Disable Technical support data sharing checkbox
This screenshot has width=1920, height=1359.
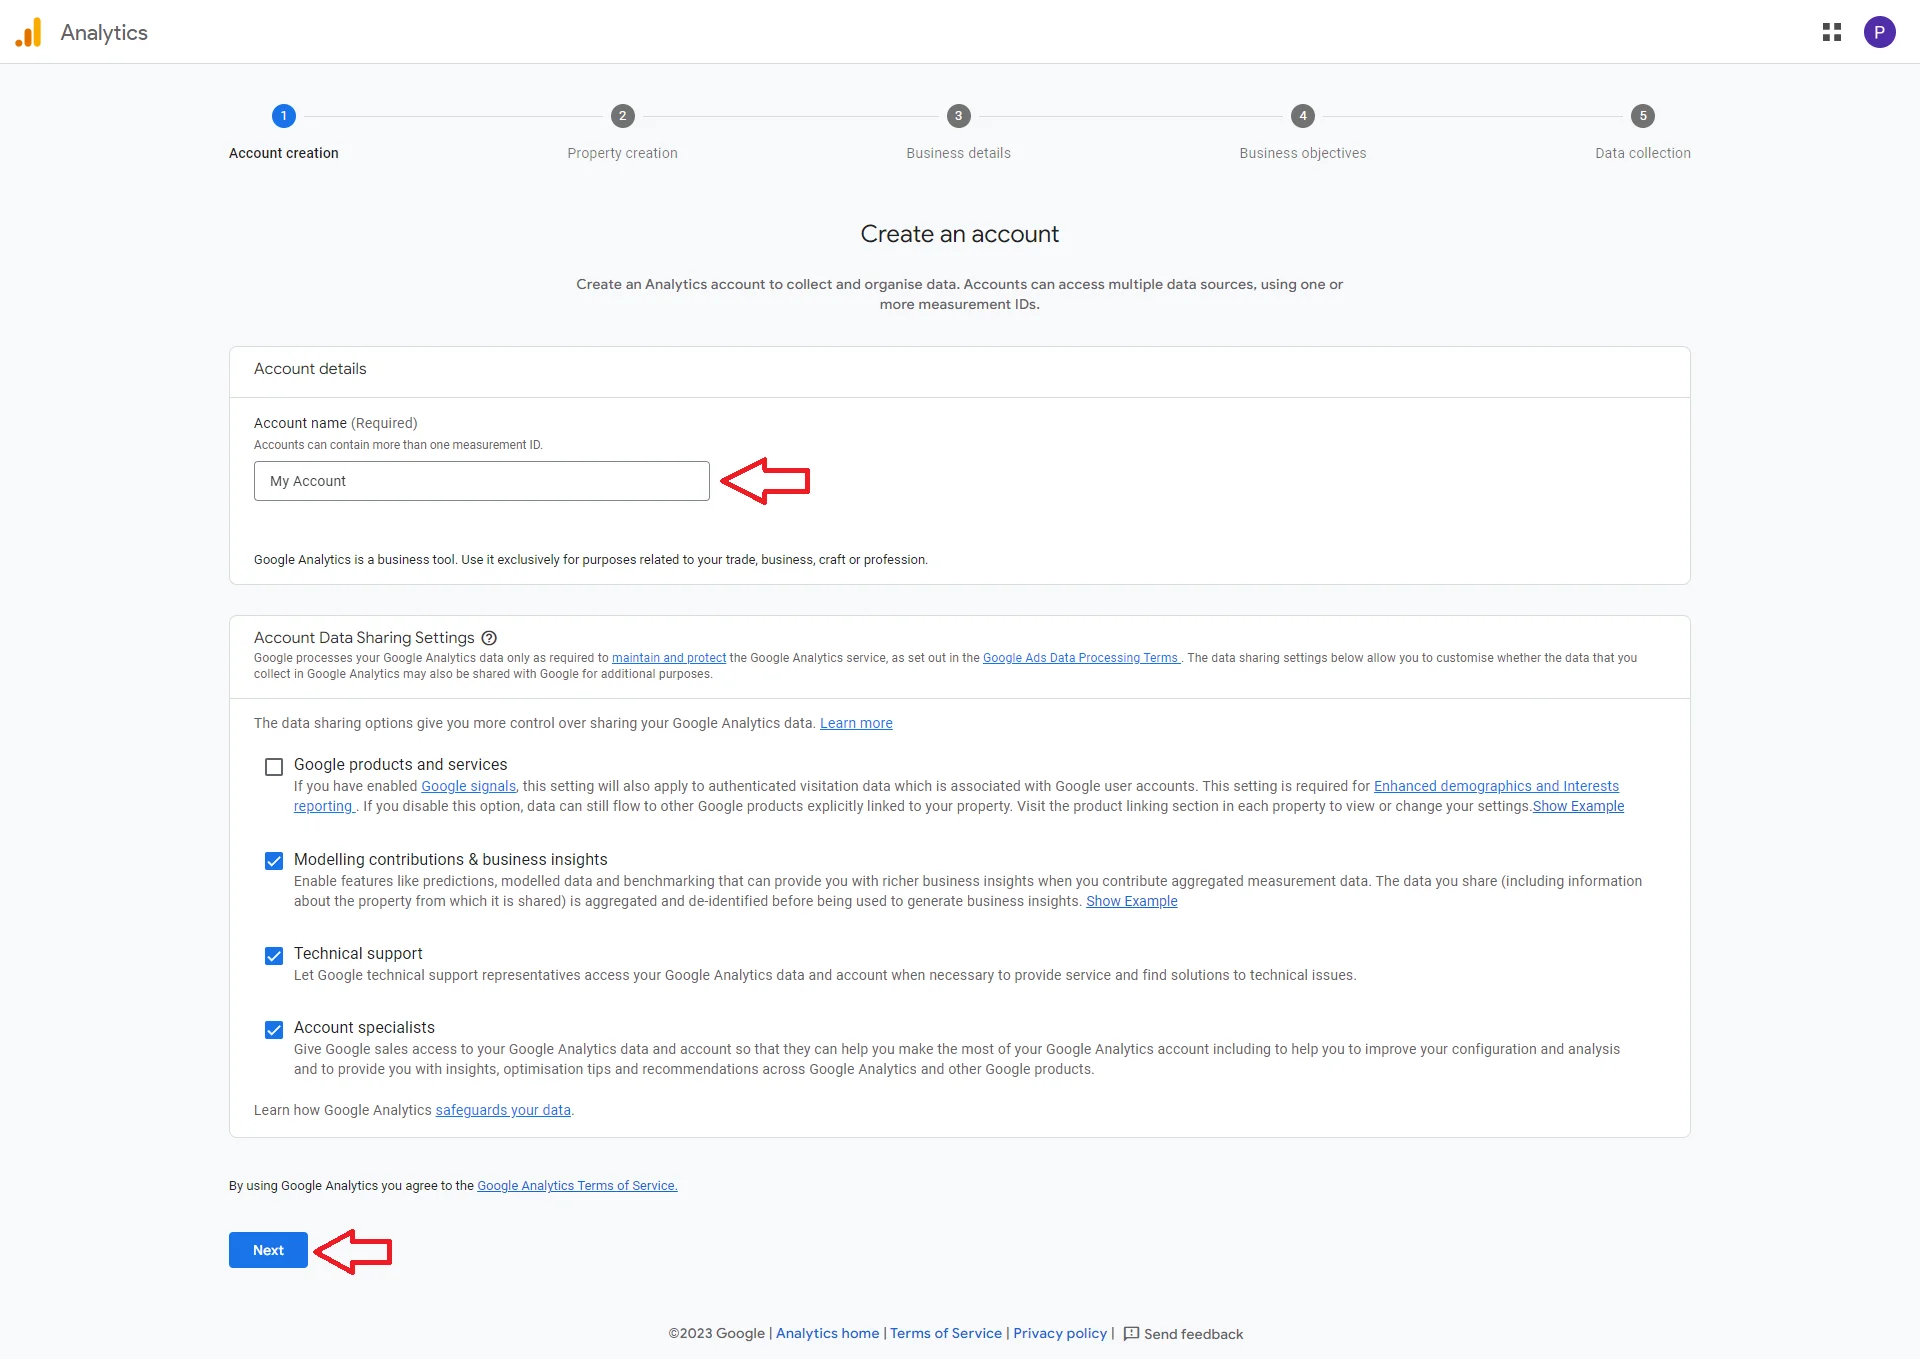tap(273, 955)
